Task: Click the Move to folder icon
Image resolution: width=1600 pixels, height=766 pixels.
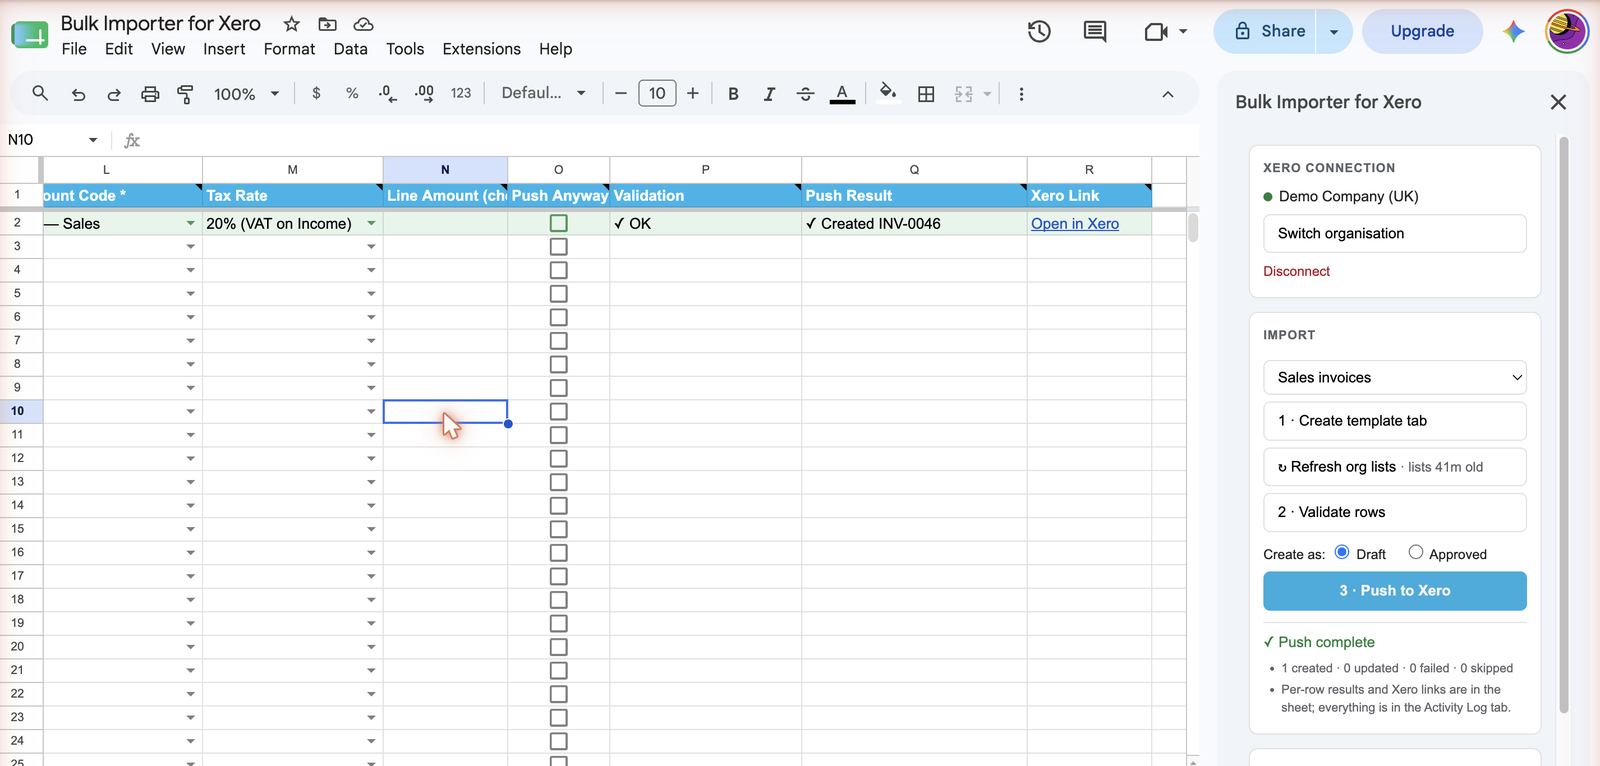Action: 327,23
